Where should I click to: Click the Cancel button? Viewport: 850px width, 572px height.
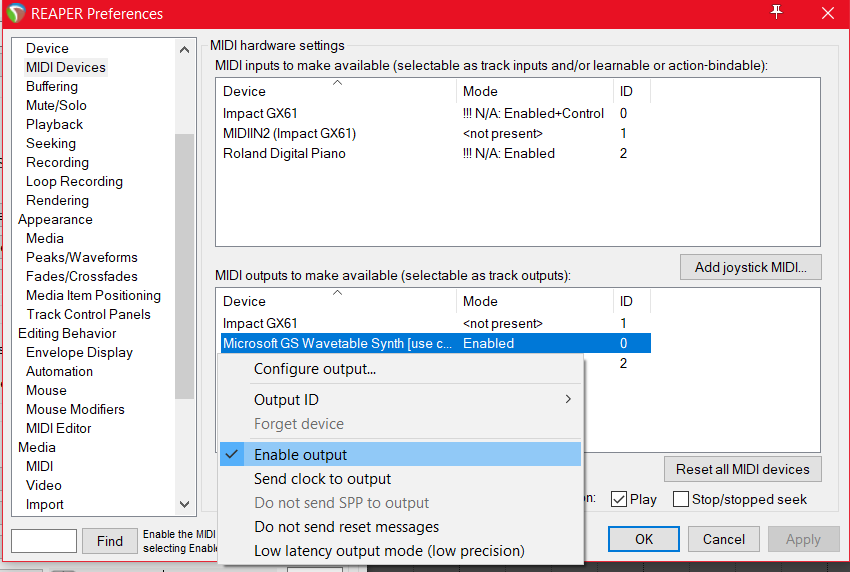pyautogui.click(x=724, y=539)
